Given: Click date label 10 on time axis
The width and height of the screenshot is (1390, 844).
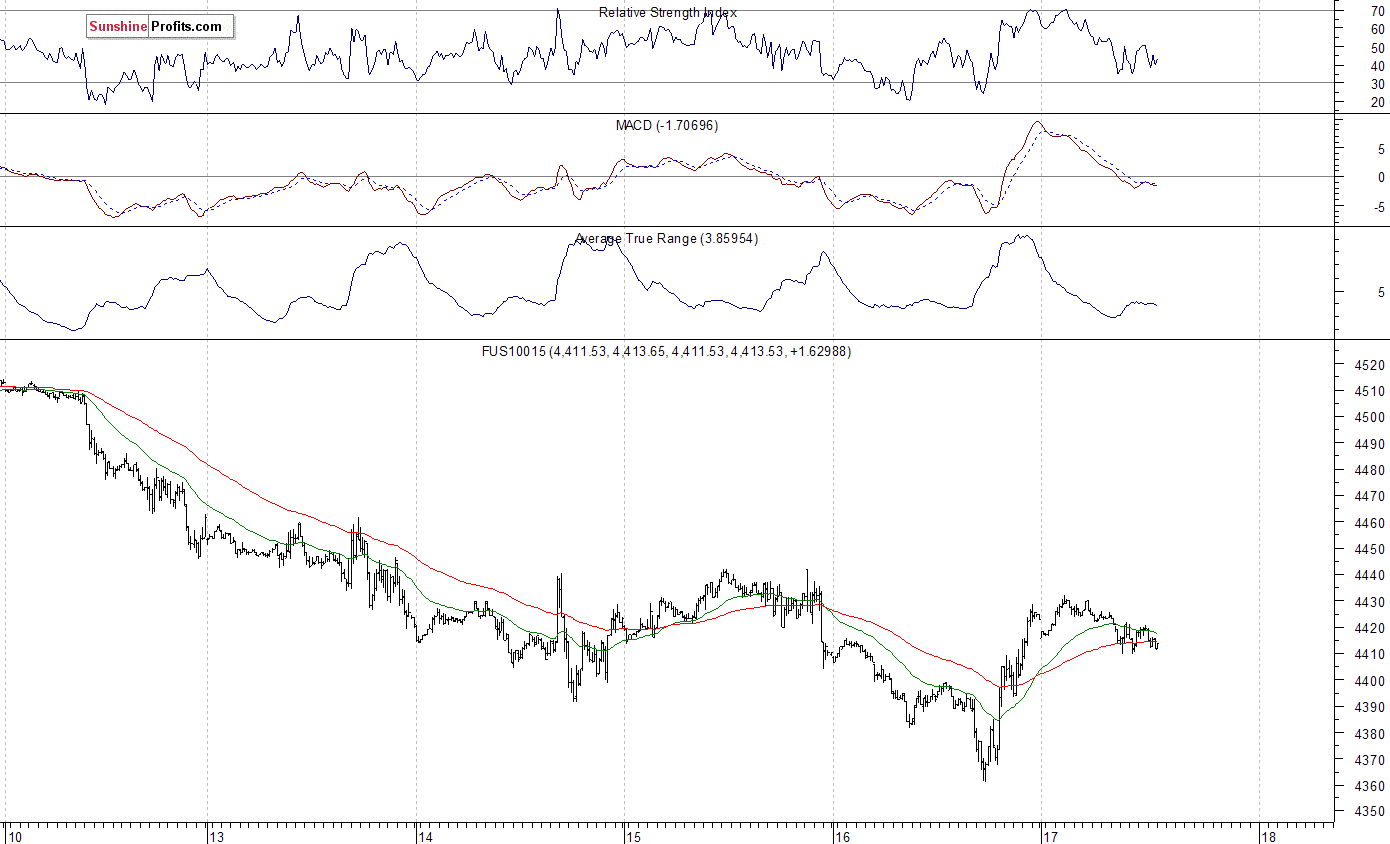Looking at the screenshot, I should (16, 835).
